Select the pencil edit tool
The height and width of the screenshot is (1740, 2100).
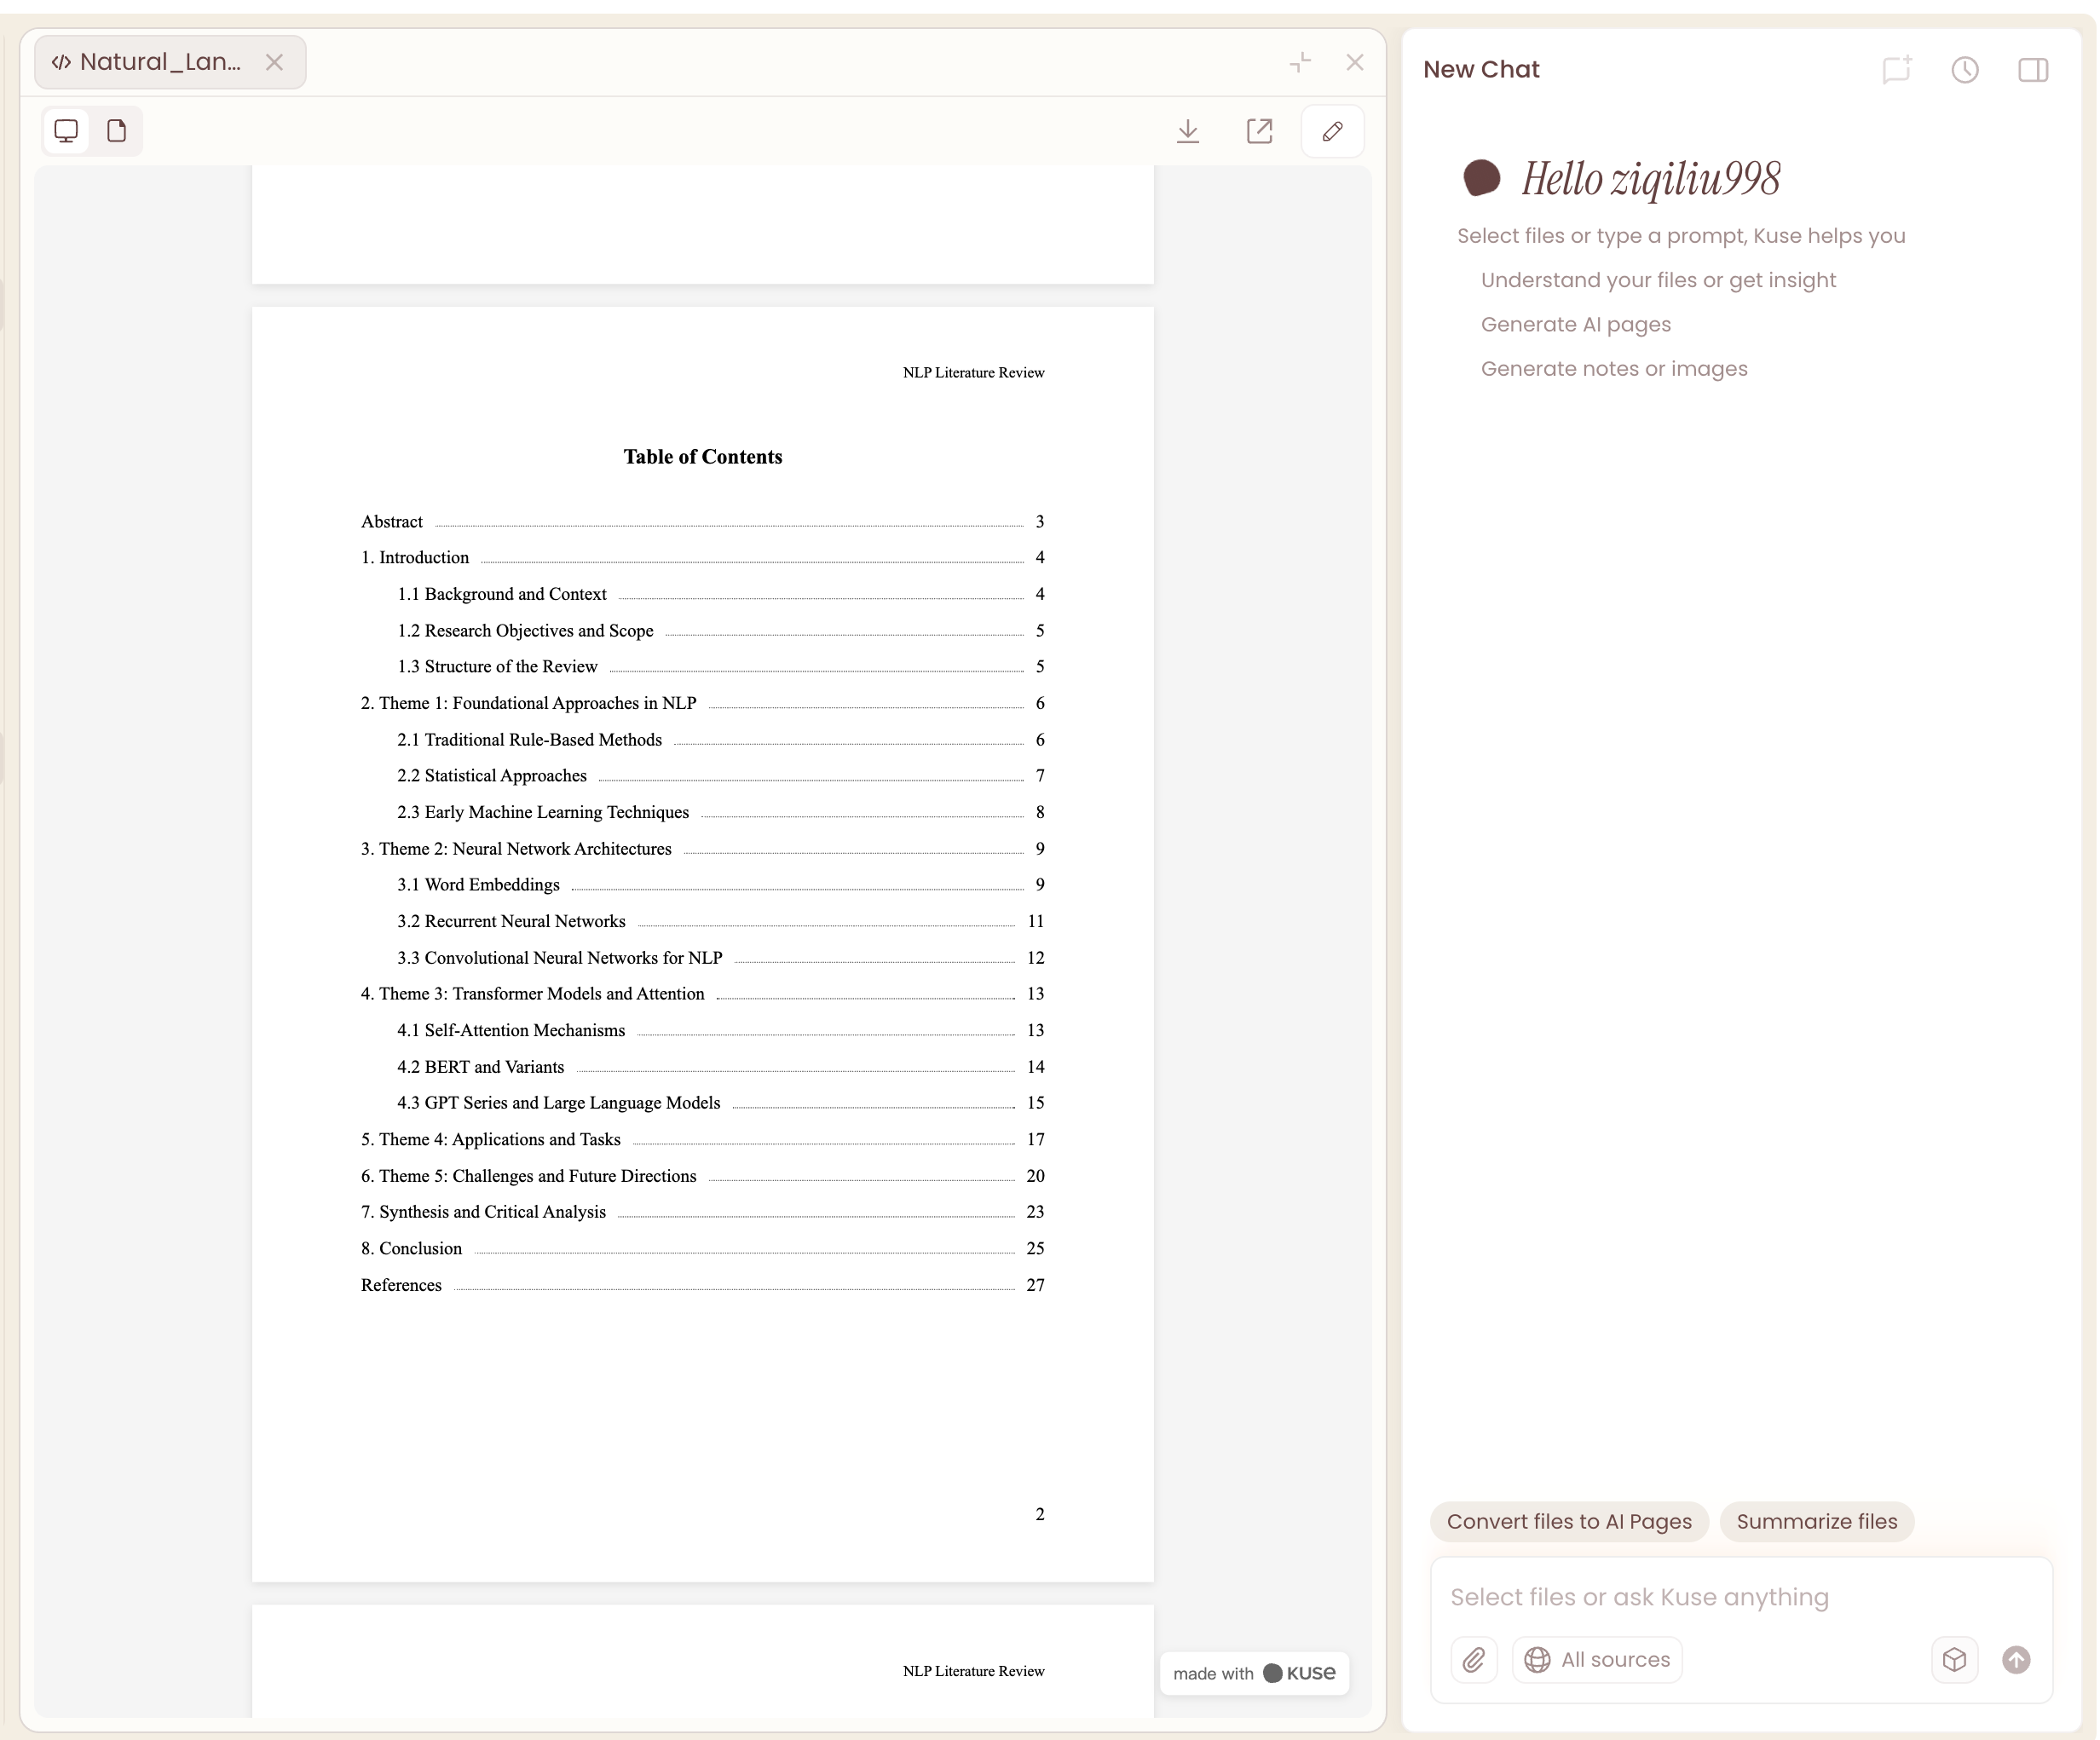[1332, 131]
